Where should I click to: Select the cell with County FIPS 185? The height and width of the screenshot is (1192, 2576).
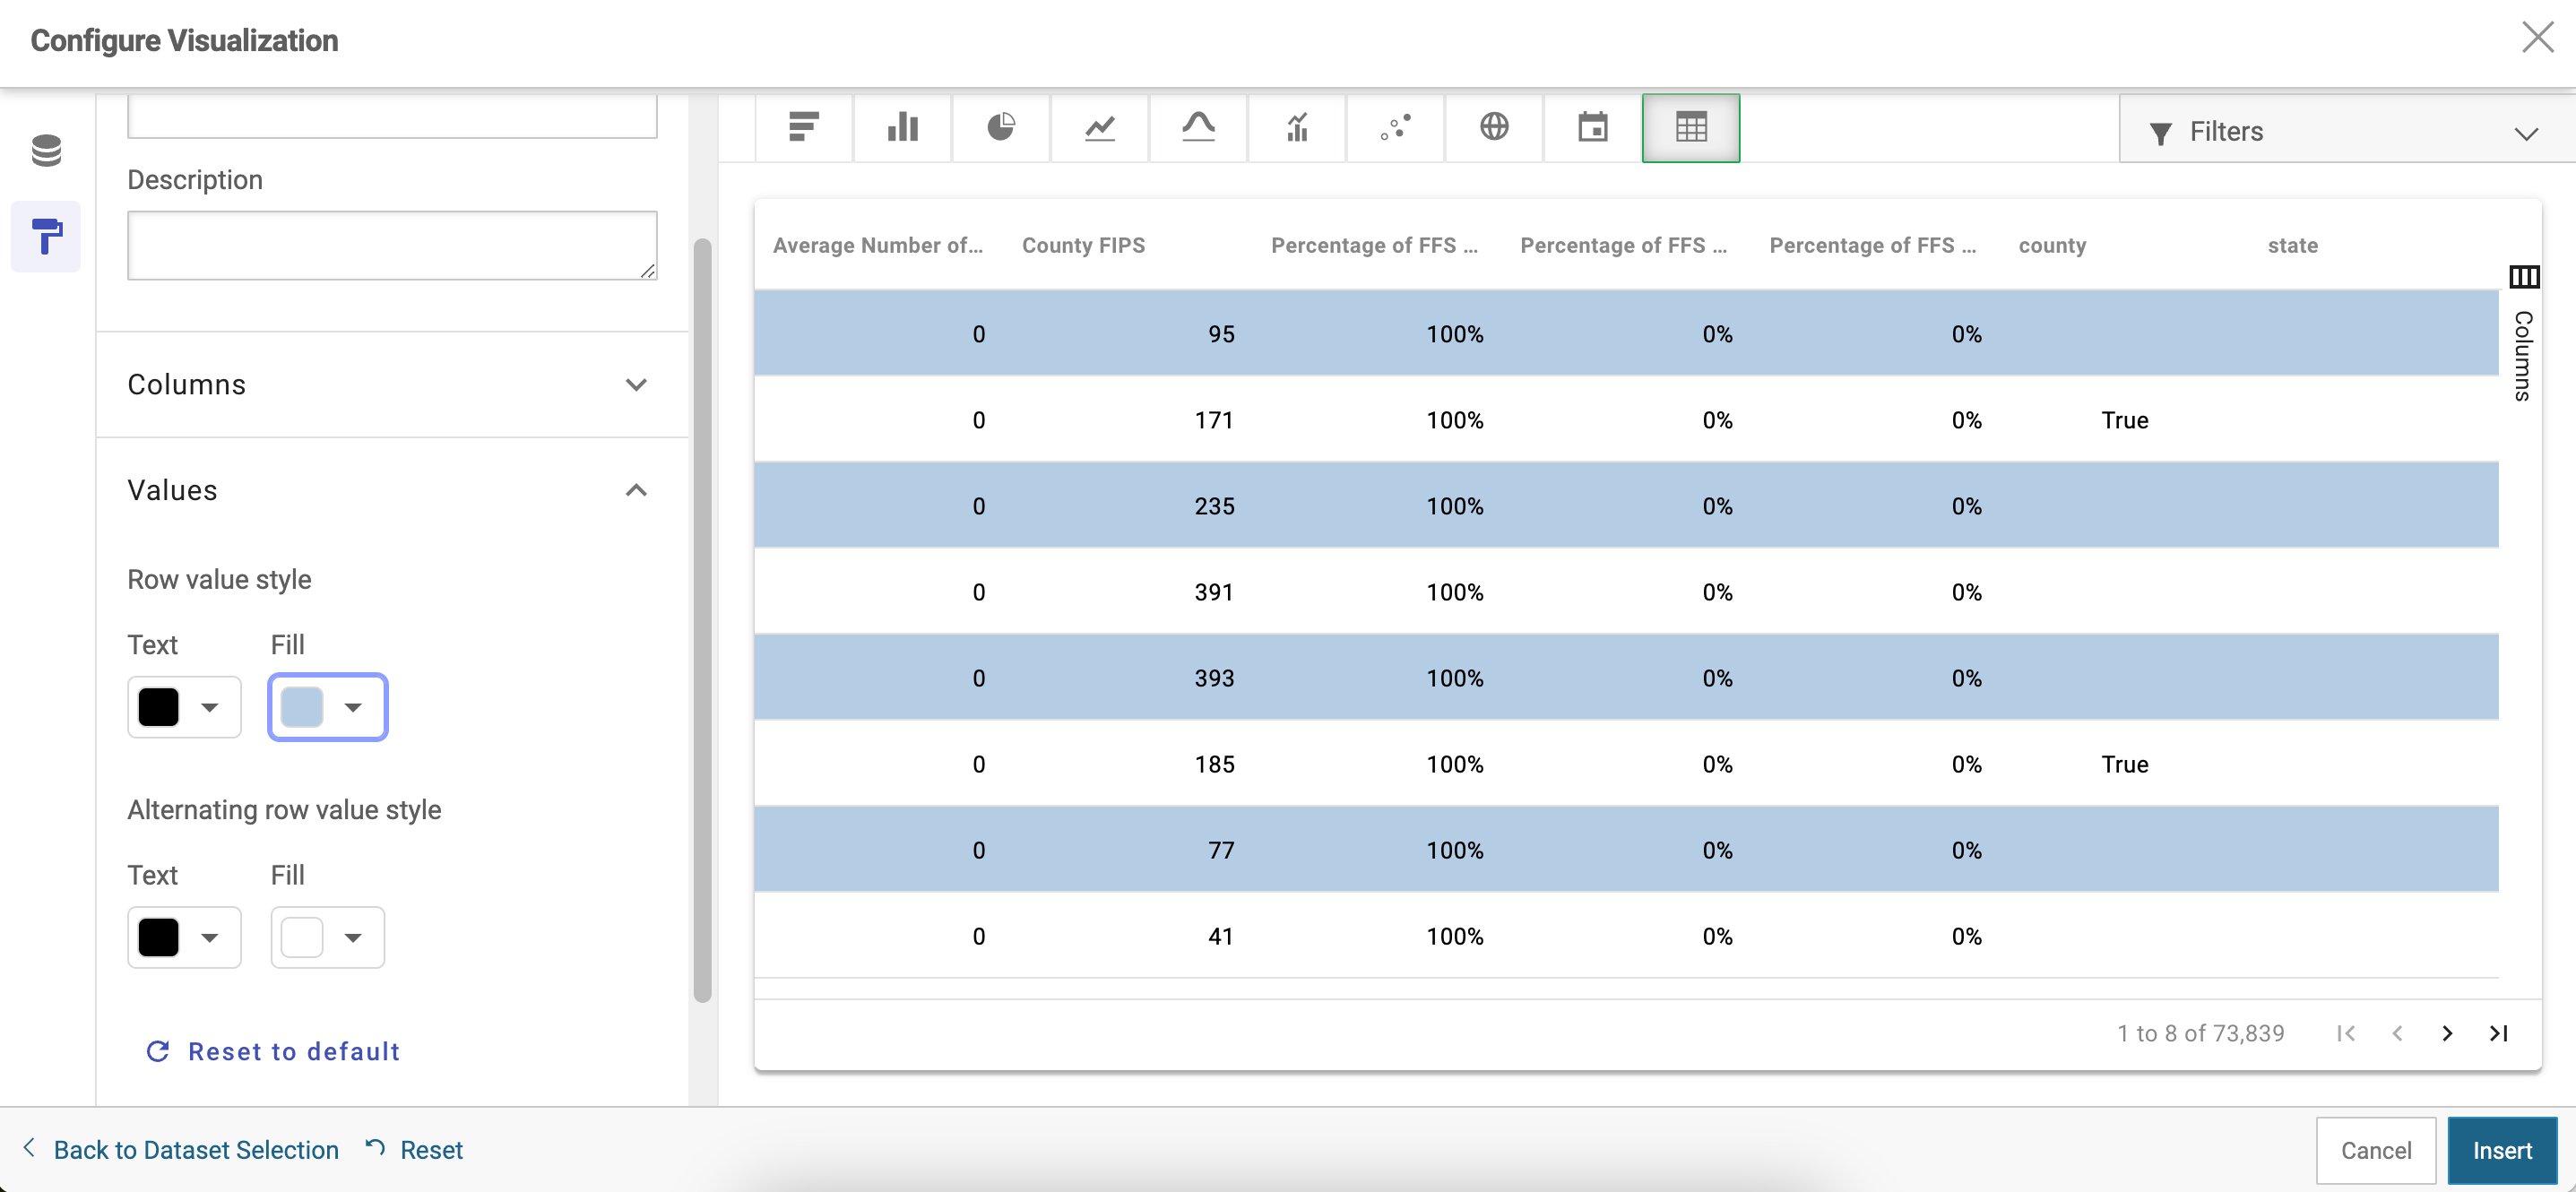point(1128,764)
